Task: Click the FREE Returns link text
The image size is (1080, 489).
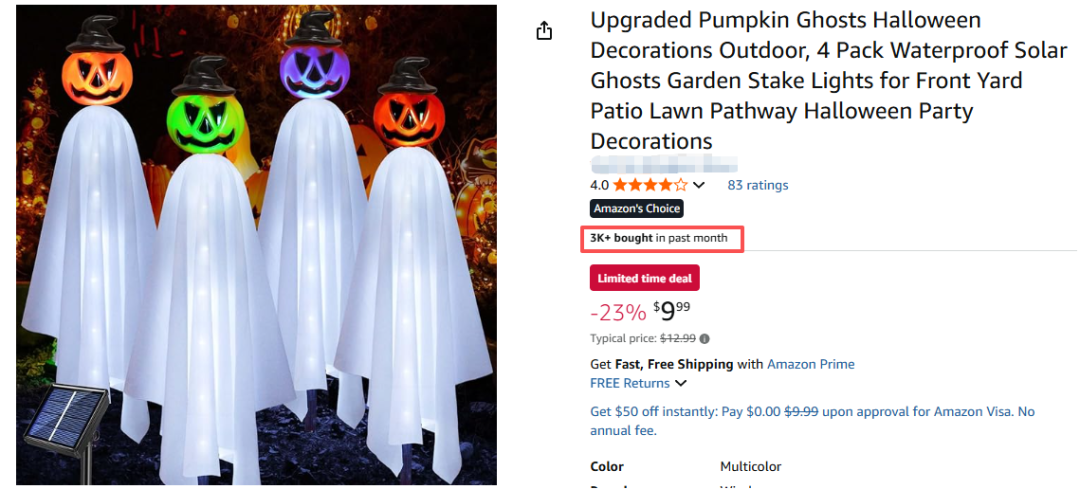Action: click(630, 383)
